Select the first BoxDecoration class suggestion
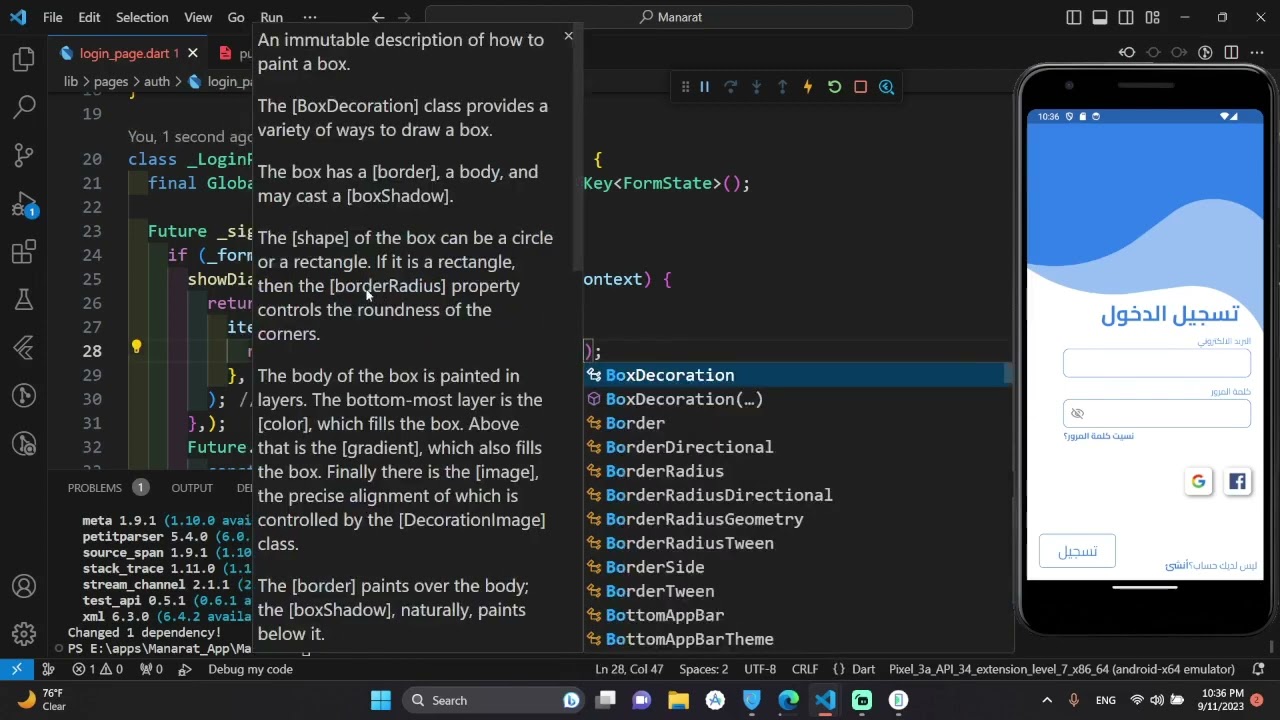The width and height of the screenshot is (1280, 720). pos(798,375)
